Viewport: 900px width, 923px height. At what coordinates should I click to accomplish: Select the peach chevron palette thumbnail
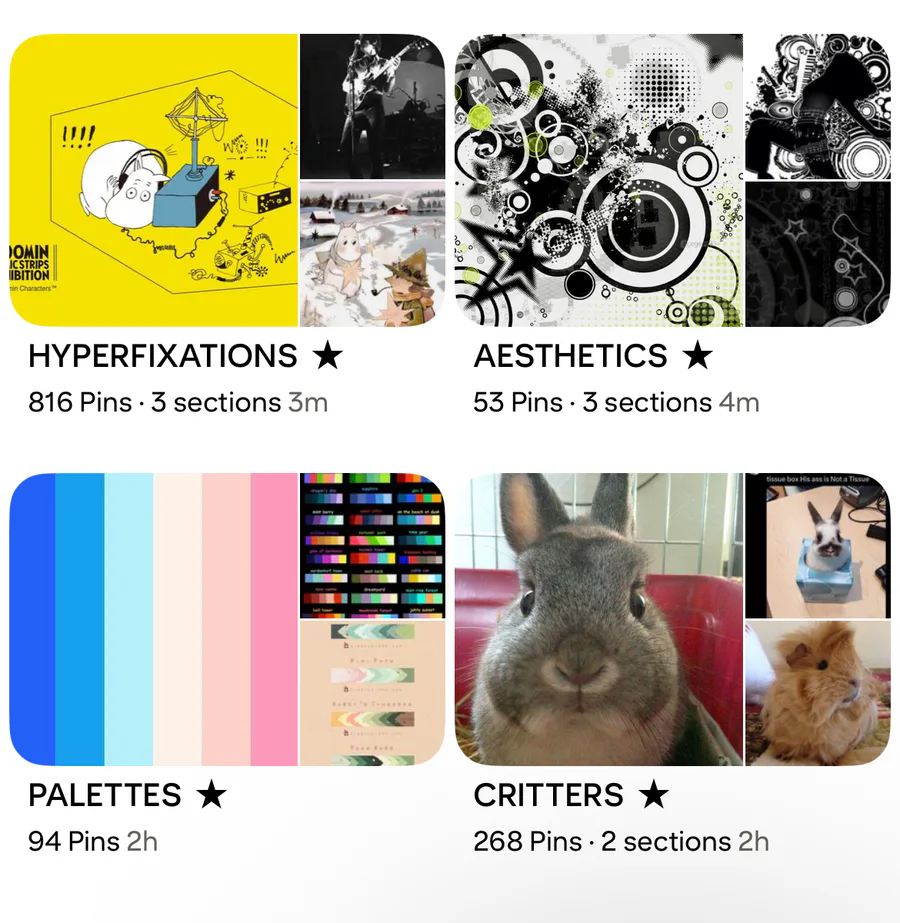[x=373, y=693]
